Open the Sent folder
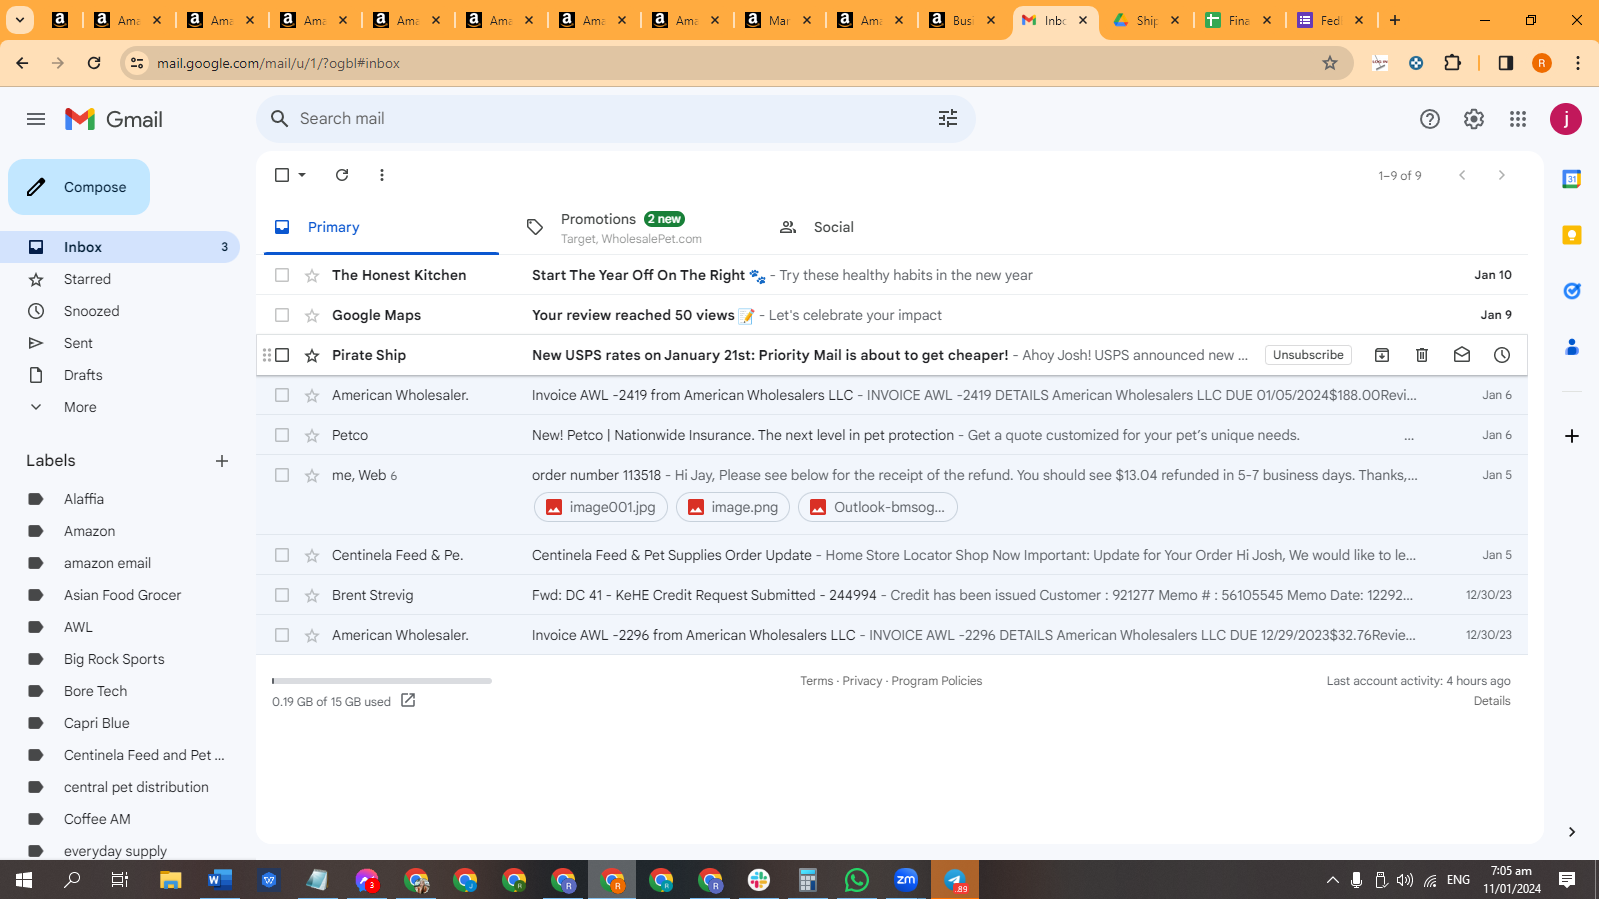The height and width of the screenshot is (899, 1599). tap(78, 343)
